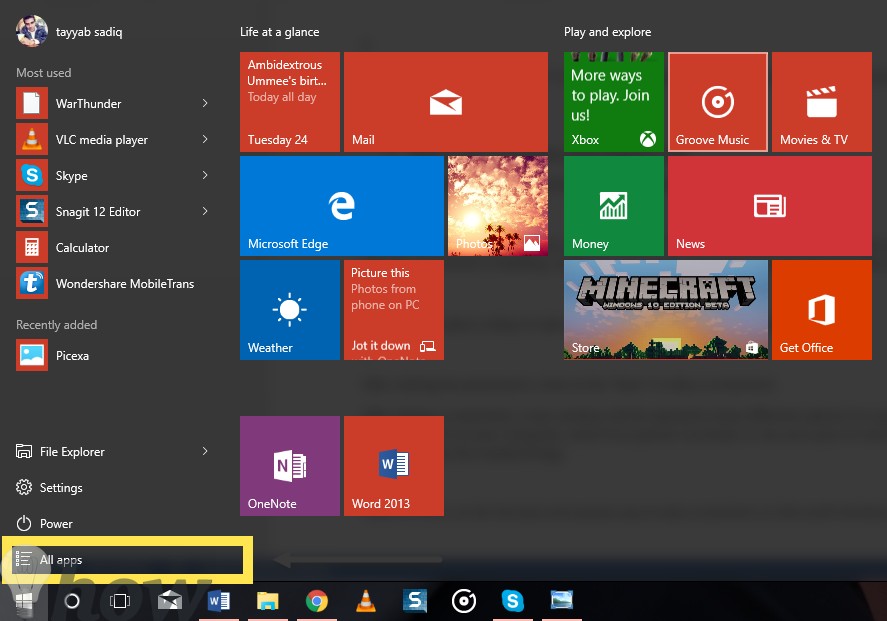Switch to Word on the taskbar
Screen dimensions: 887x621
click(219, 601)
